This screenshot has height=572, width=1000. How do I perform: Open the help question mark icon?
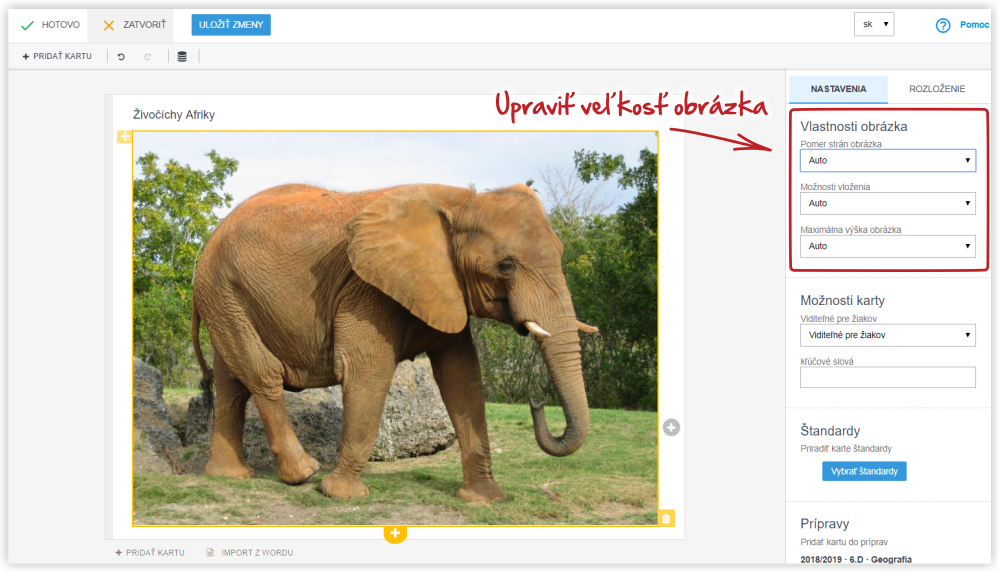943,26
